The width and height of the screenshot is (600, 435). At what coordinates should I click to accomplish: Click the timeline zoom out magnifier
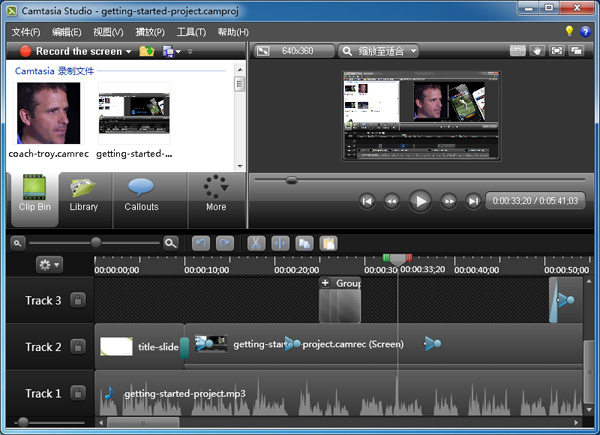[18, 243]
